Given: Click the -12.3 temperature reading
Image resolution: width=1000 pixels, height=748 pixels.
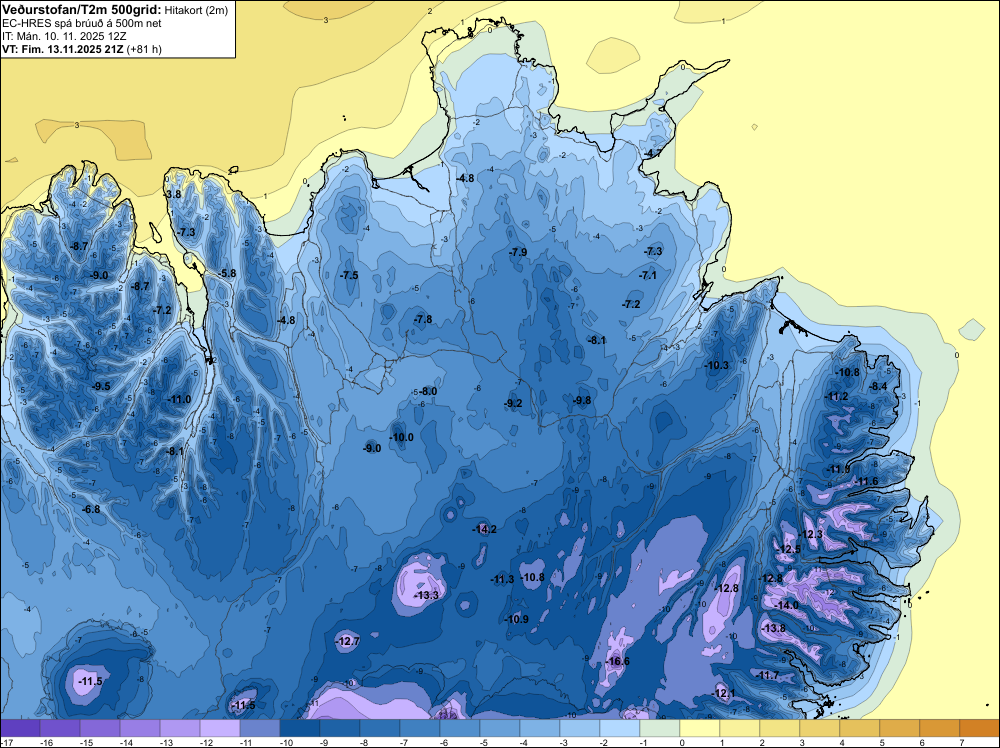Looking at the screenshot, I should 811,534.
